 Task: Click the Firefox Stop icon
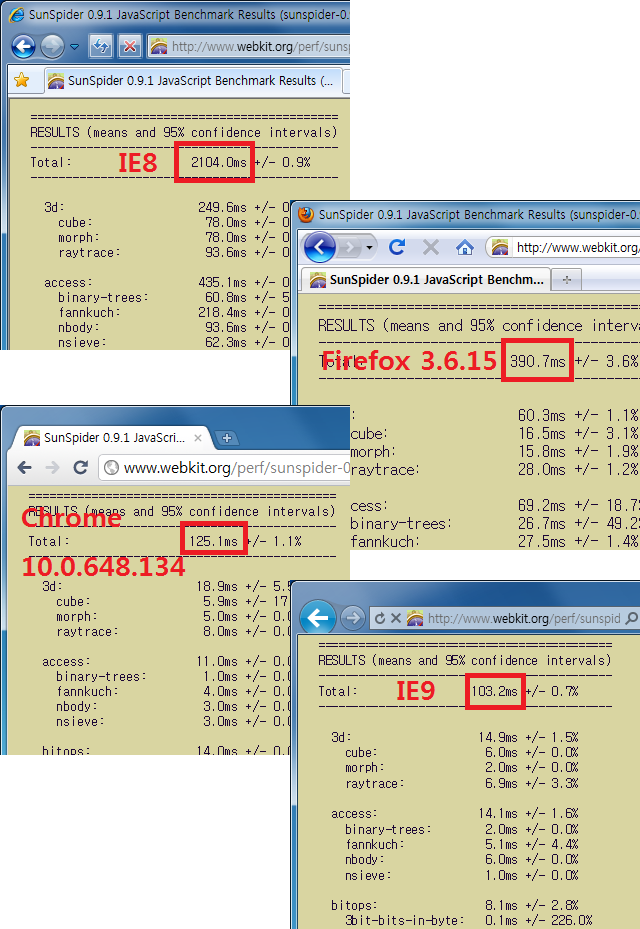431,247
